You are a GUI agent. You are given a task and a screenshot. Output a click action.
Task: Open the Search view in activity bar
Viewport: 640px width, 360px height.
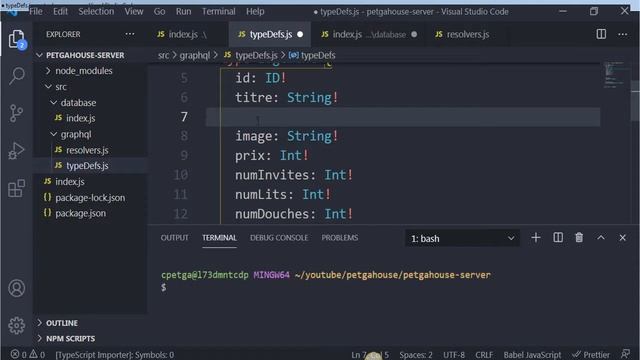tap(16, 76)
